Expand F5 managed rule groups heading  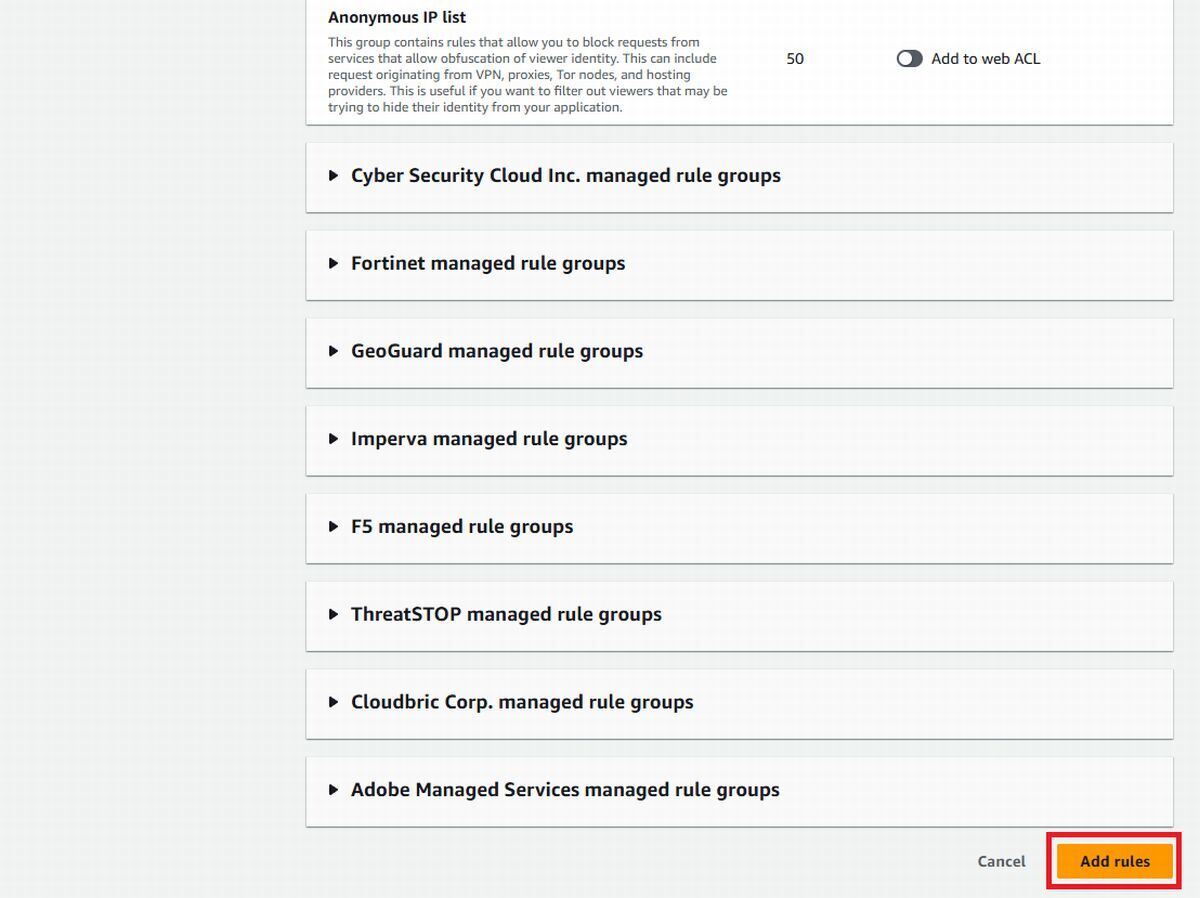(462, 527)
